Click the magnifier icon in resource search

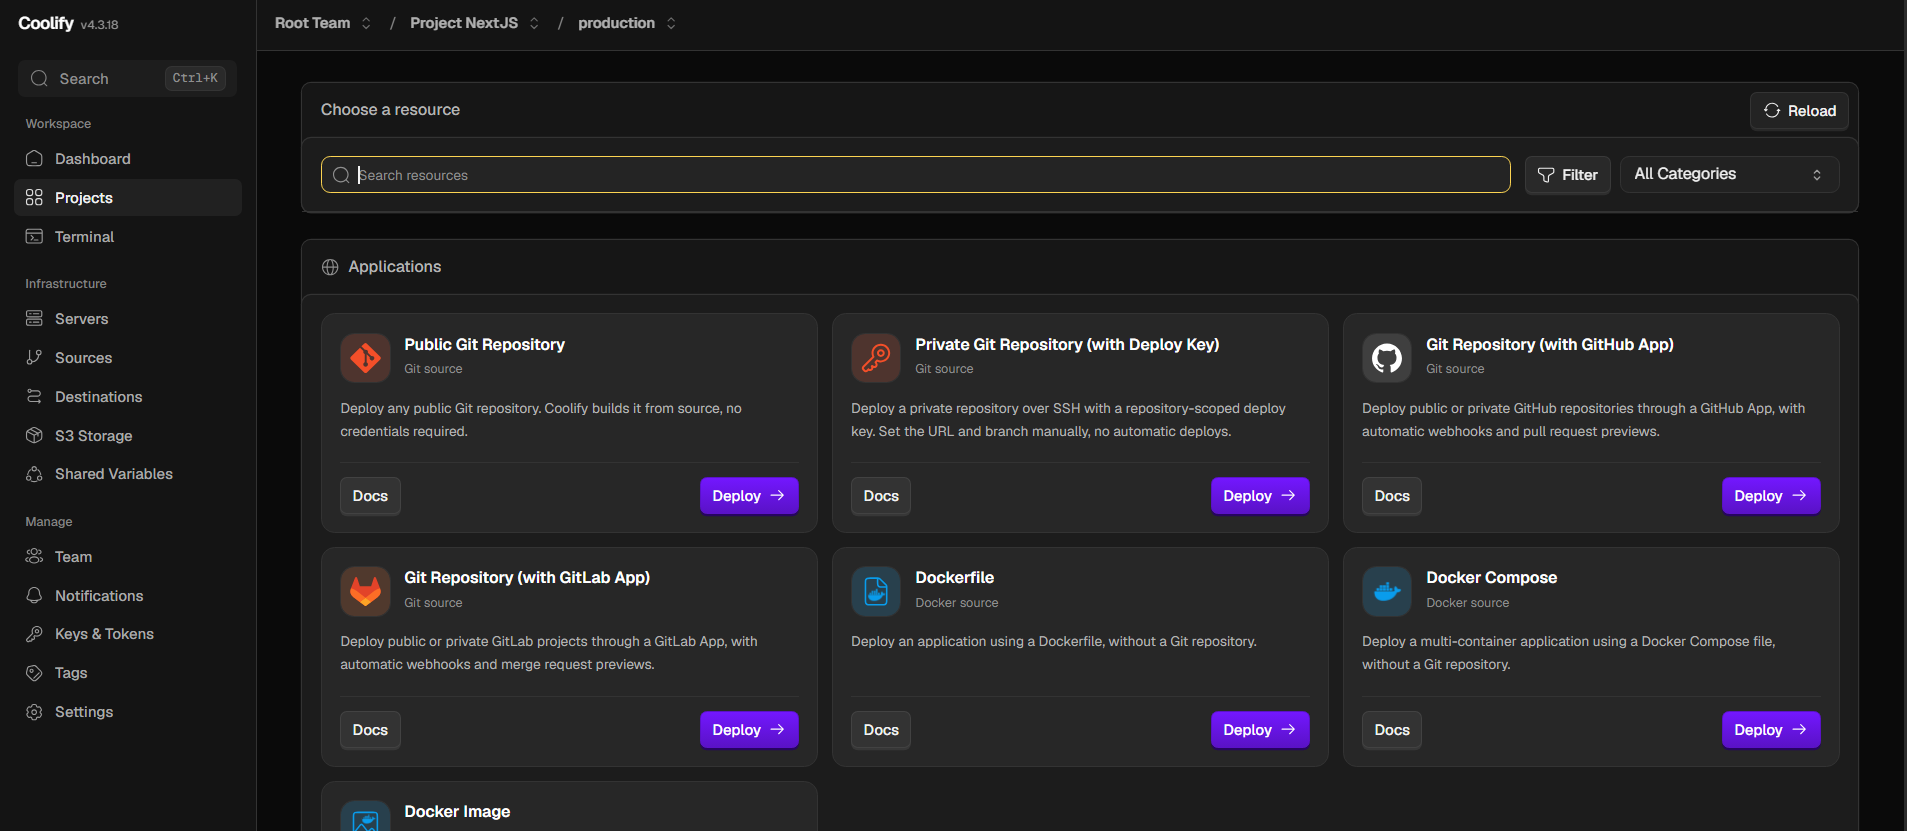click(x=341, y=175)
